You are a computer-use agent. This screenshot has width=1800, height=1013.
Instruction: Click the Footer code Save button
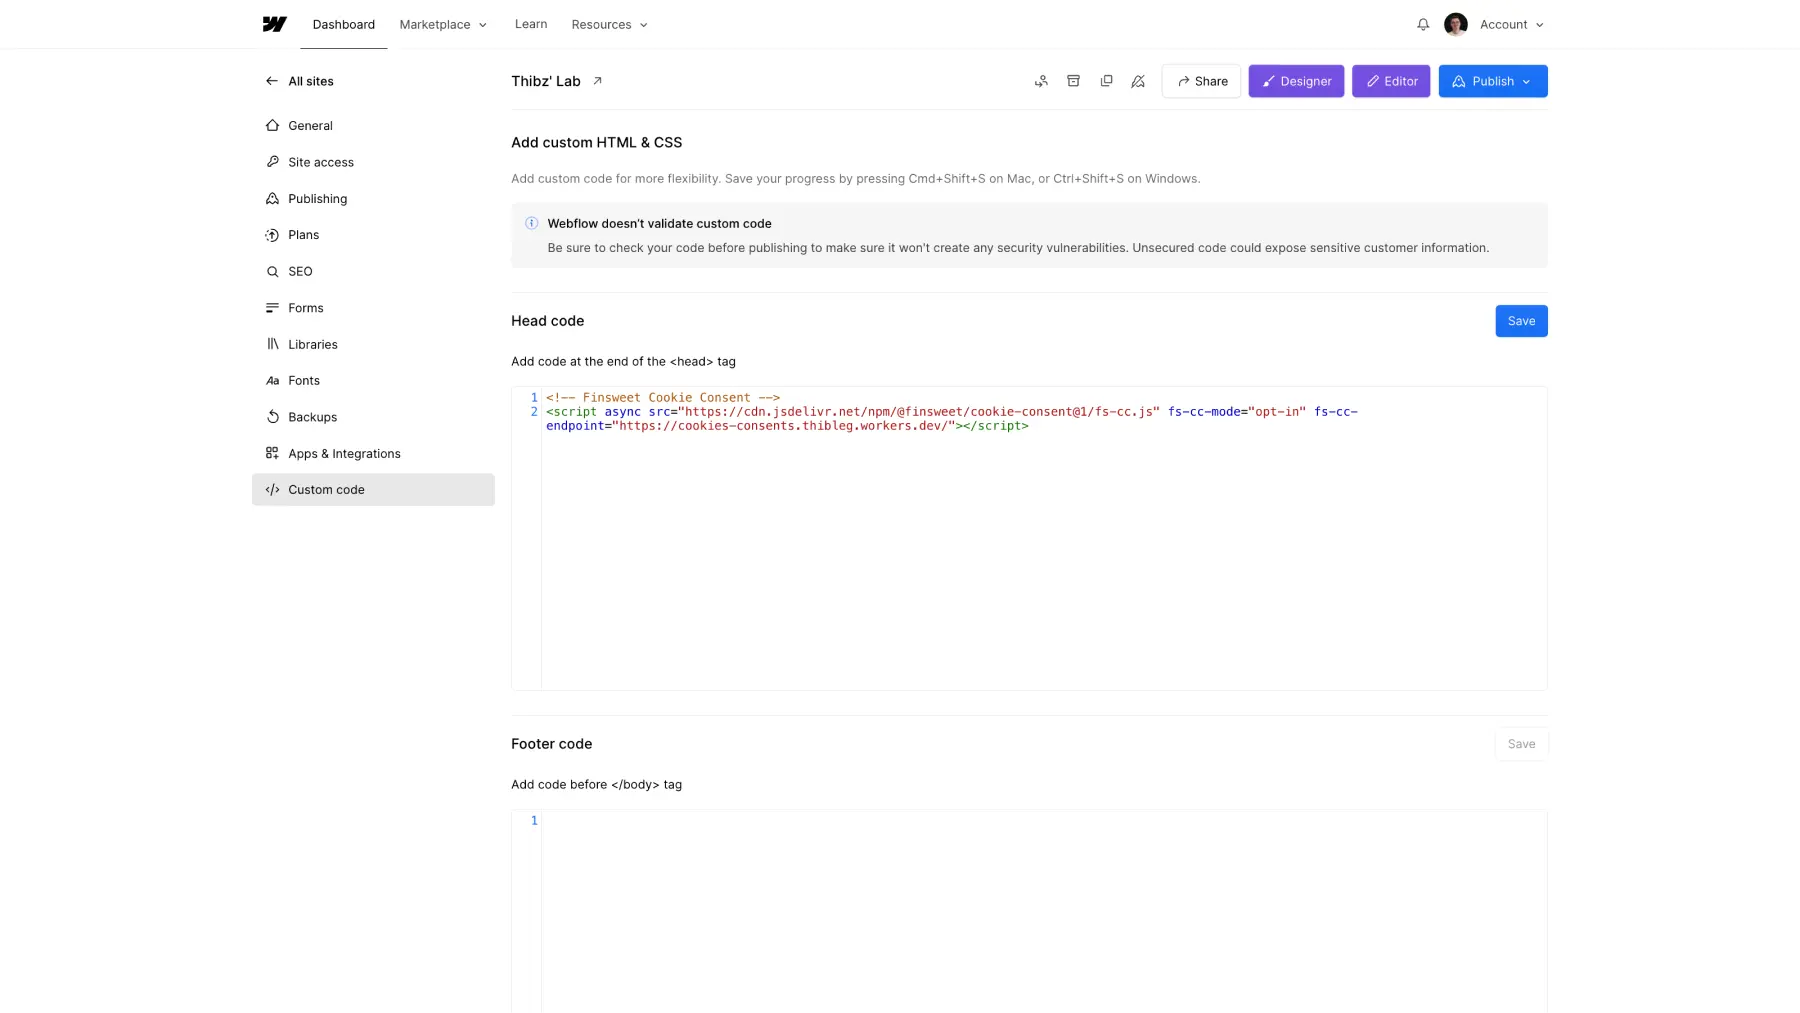pos(1521,744)
